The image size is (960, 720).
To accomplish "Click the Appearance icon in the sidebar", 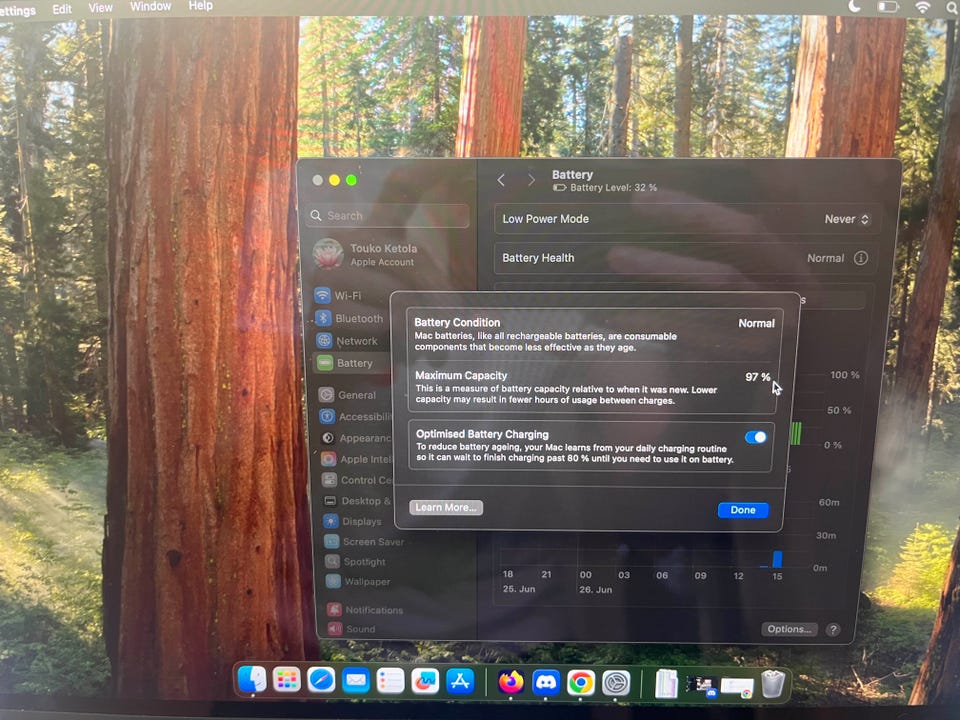I will pyautogui.click(x=328, y=438).
